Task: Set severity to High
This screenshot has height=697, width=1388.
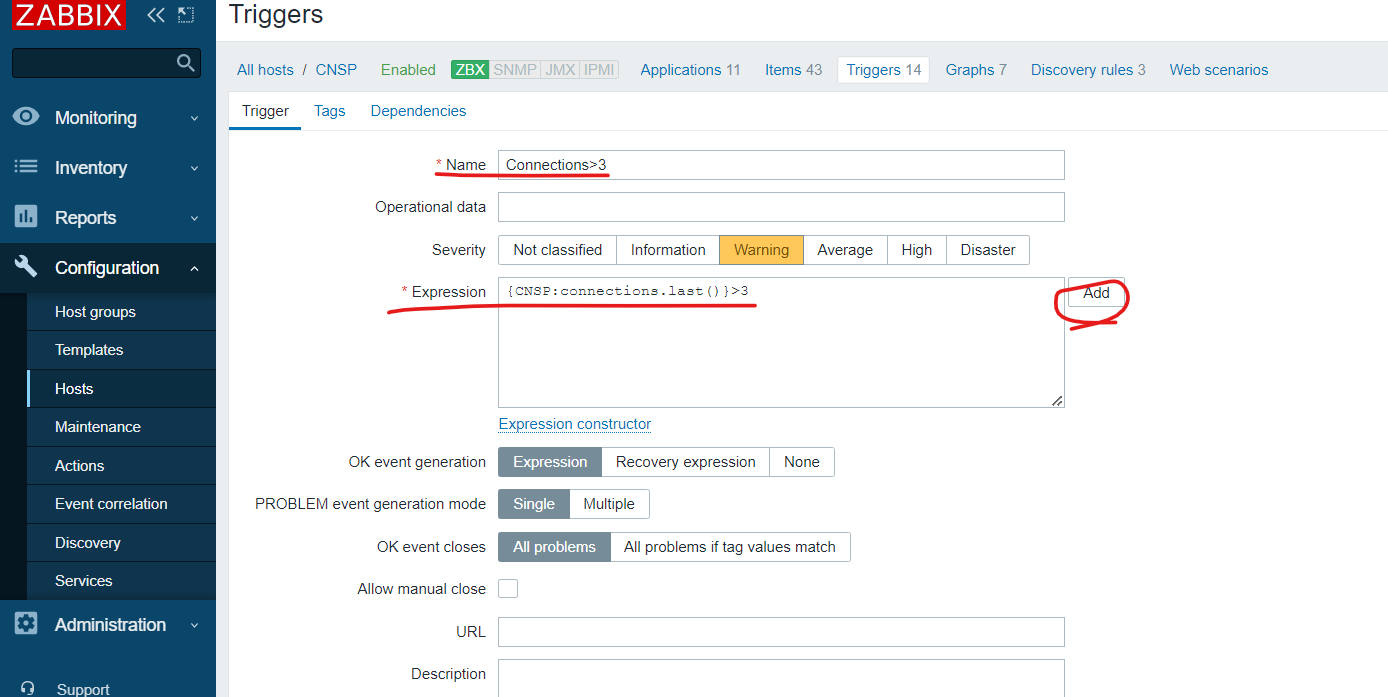Action: click(916, 250)
